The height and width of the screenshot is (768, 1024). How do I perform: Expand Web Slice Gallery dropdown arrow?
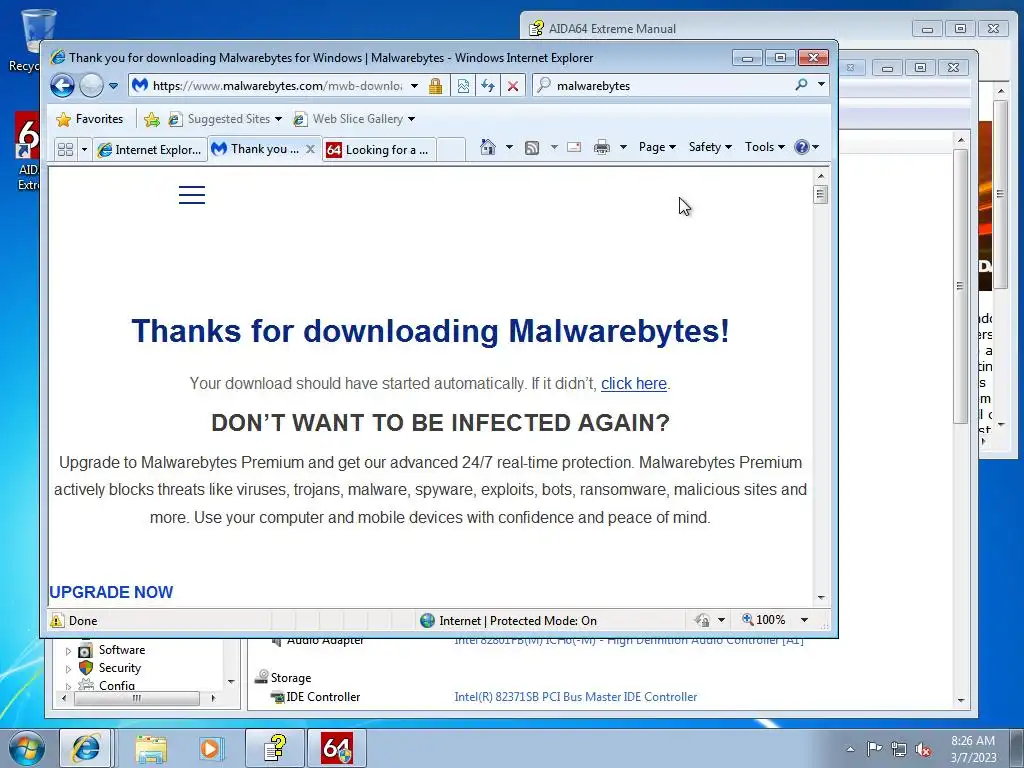[411, 119]
